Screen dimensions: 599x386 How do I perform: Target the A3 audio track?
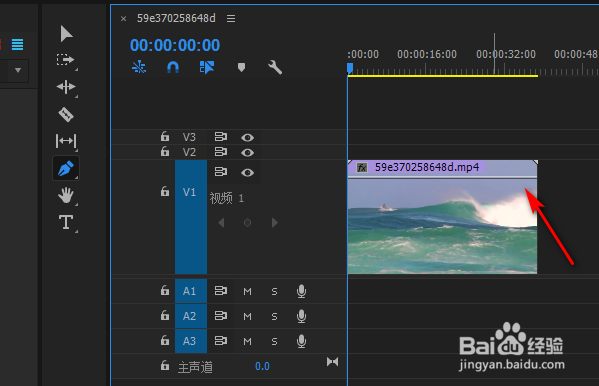click(191, 341)
